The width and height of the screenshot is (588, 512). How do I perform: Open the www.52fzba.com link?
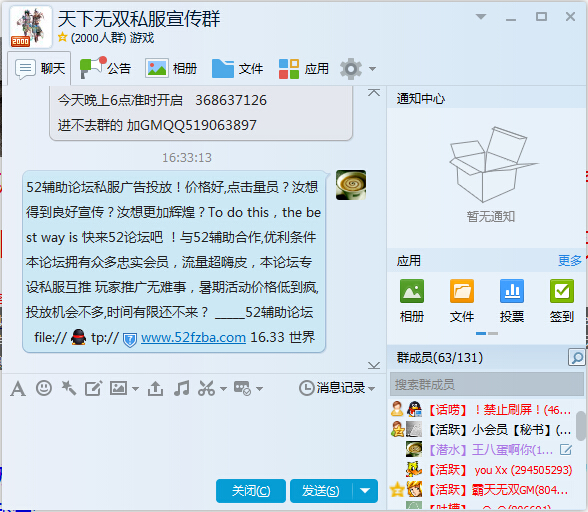(x=193, y=337)
